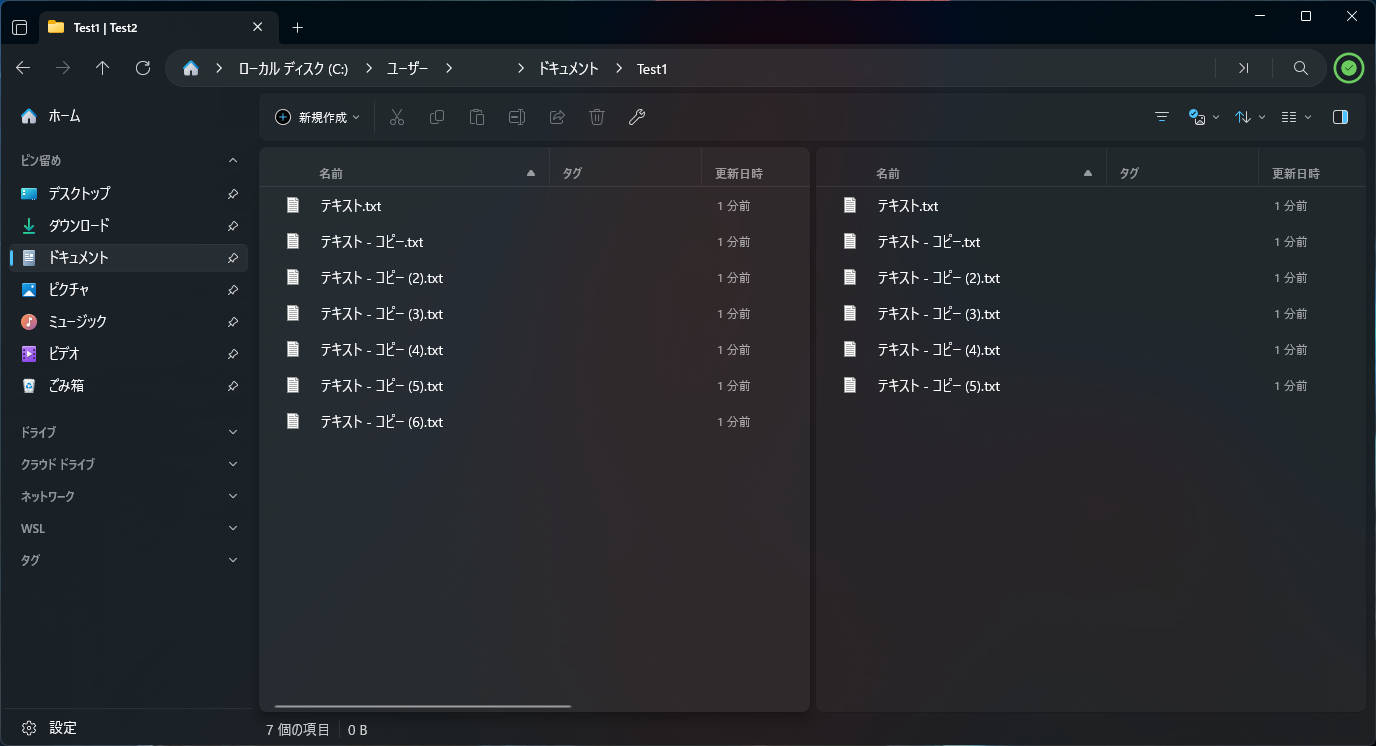Toggle sort direction on left pane 名前 column
This screenshot has width=1376, height=746.
(x=531, y=173)
